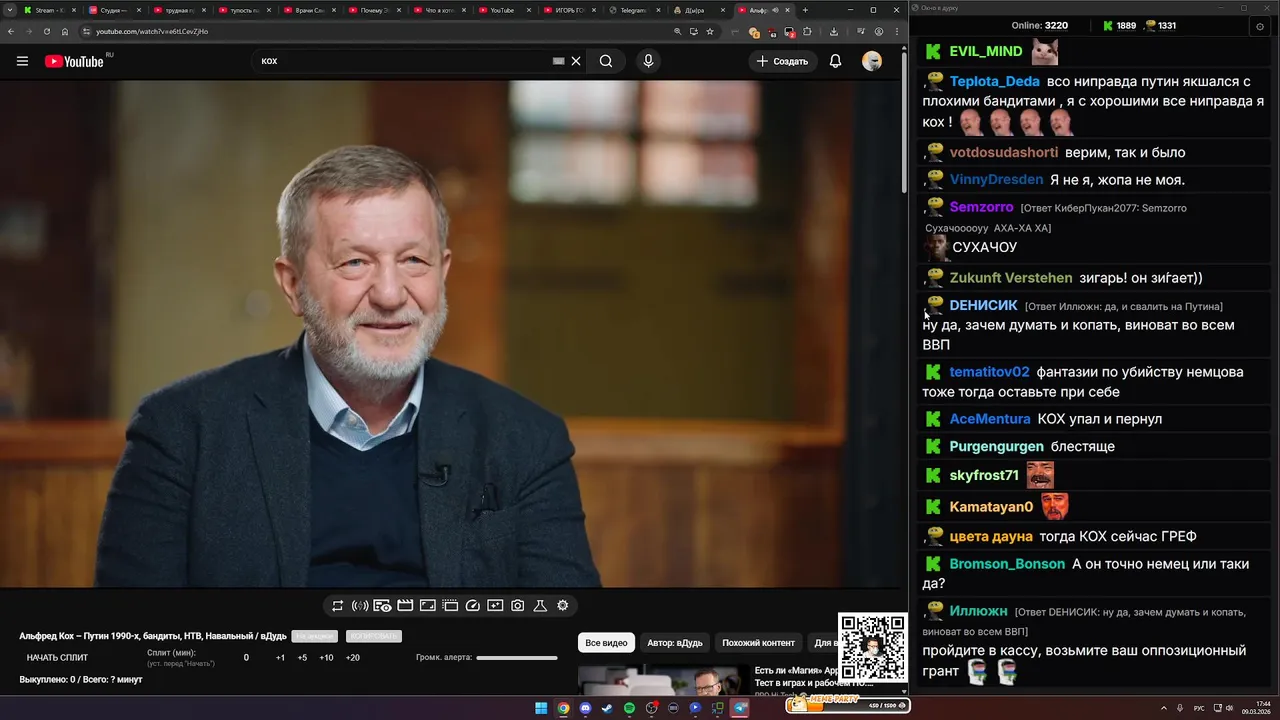Open Steam from the taskbar

point(607,708)
